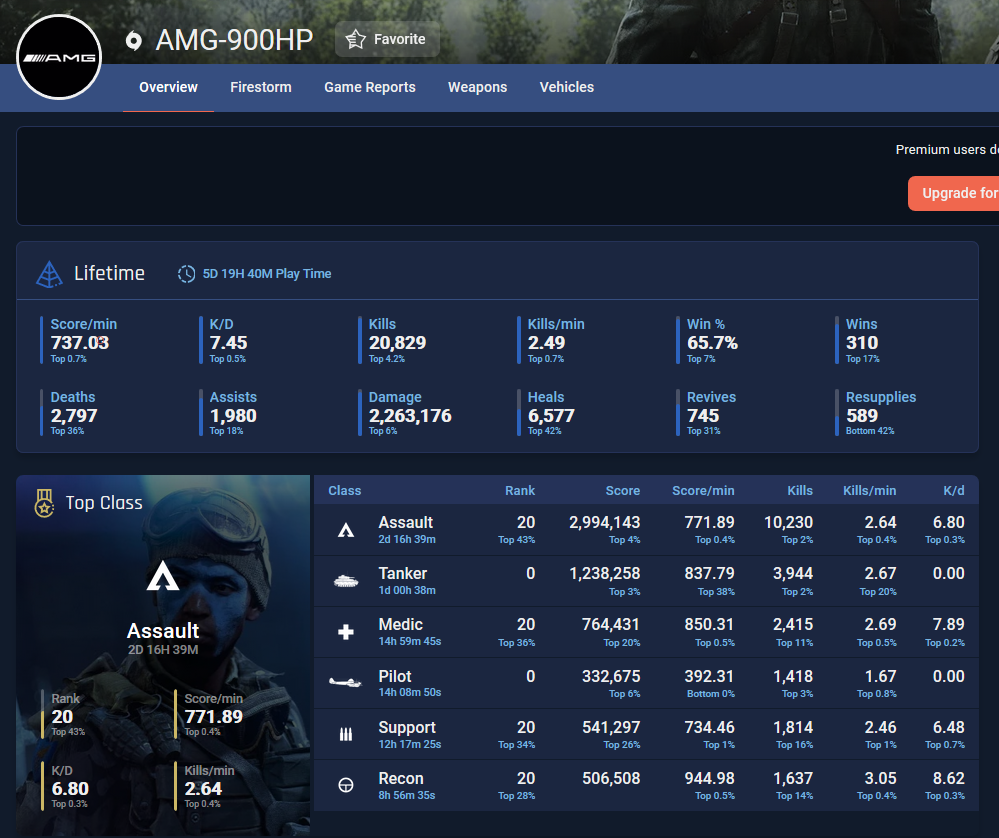Click the Deaths value 2,797

coord(74,415)
